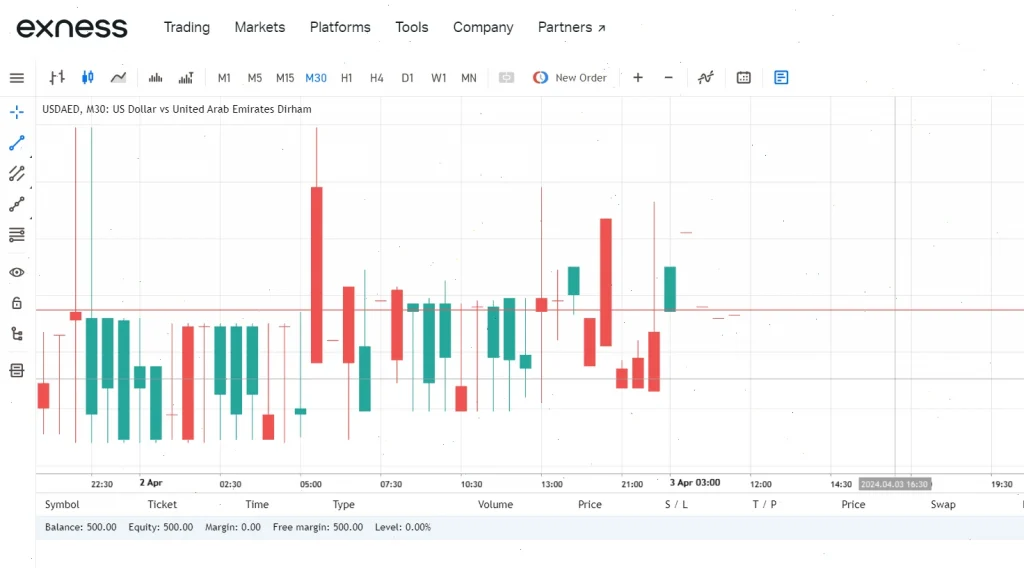The image size is (1024, 568).
Task: Click the New Order button
Action: coord(569,78)
